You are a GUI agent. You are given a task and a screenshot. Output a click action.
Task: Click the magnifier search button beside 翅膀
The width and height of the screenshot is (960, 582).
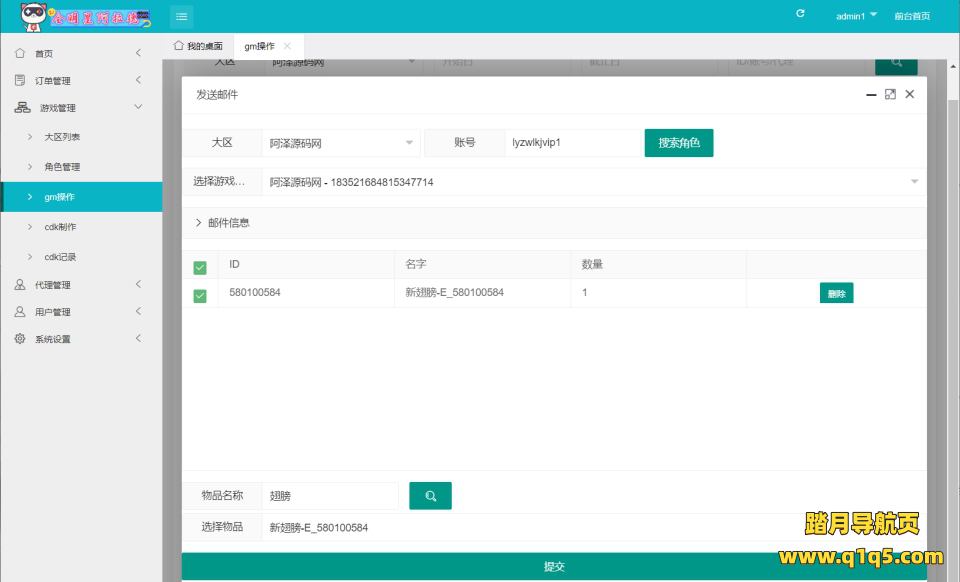point(430,496)
